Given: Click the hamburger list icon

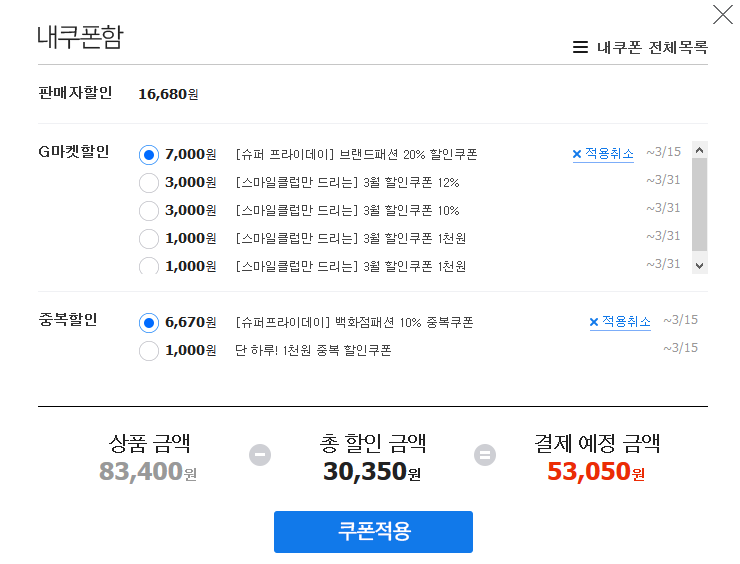Looking at the screenshot, I should click(x=580, y=47).
